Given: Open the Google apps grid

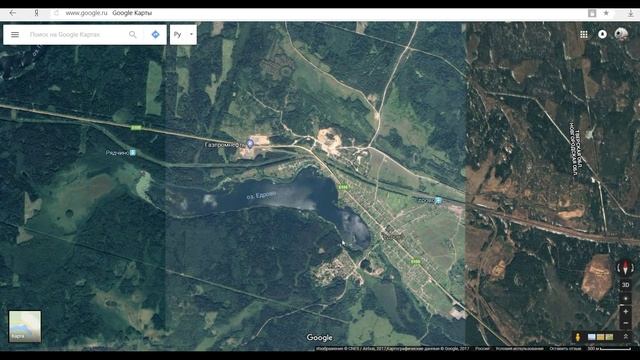Looking at the screenshot, I should click(x=584, y=35).
